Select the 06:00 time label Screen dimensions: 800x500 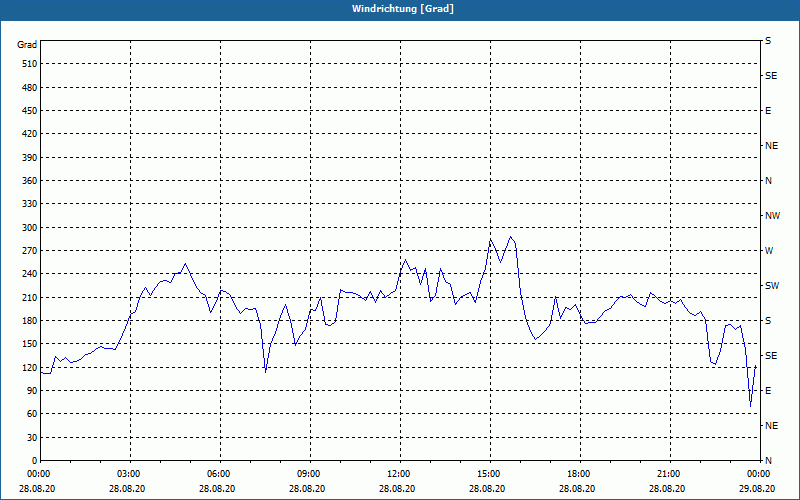pos(220,474)
